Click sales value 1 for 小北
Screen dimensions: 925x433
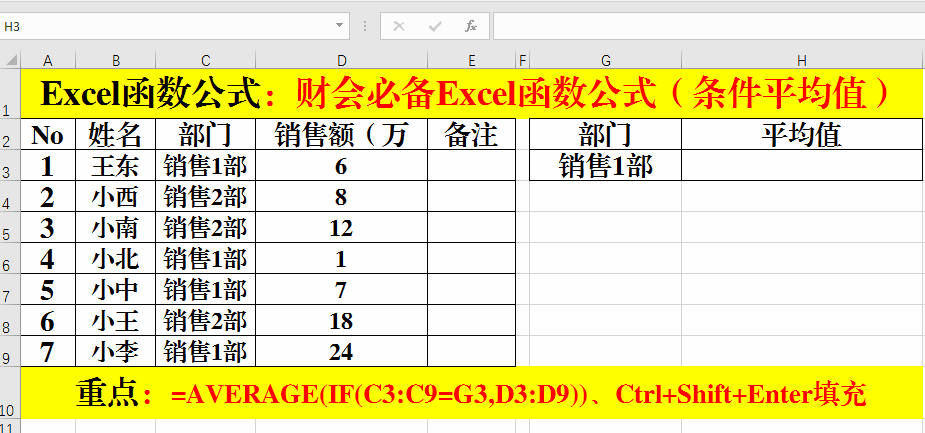pos(342,258)
